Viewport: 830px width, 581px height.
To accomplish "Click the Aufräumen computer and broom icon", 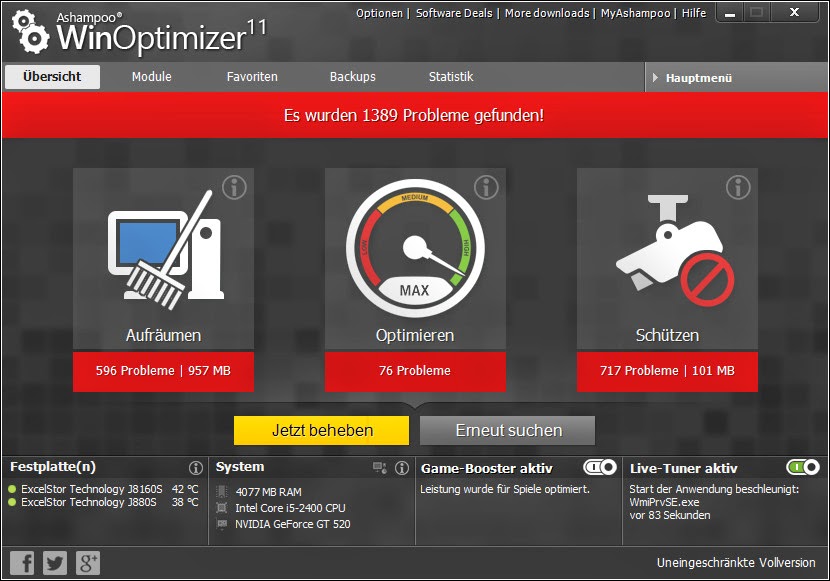I will (166, 250).
